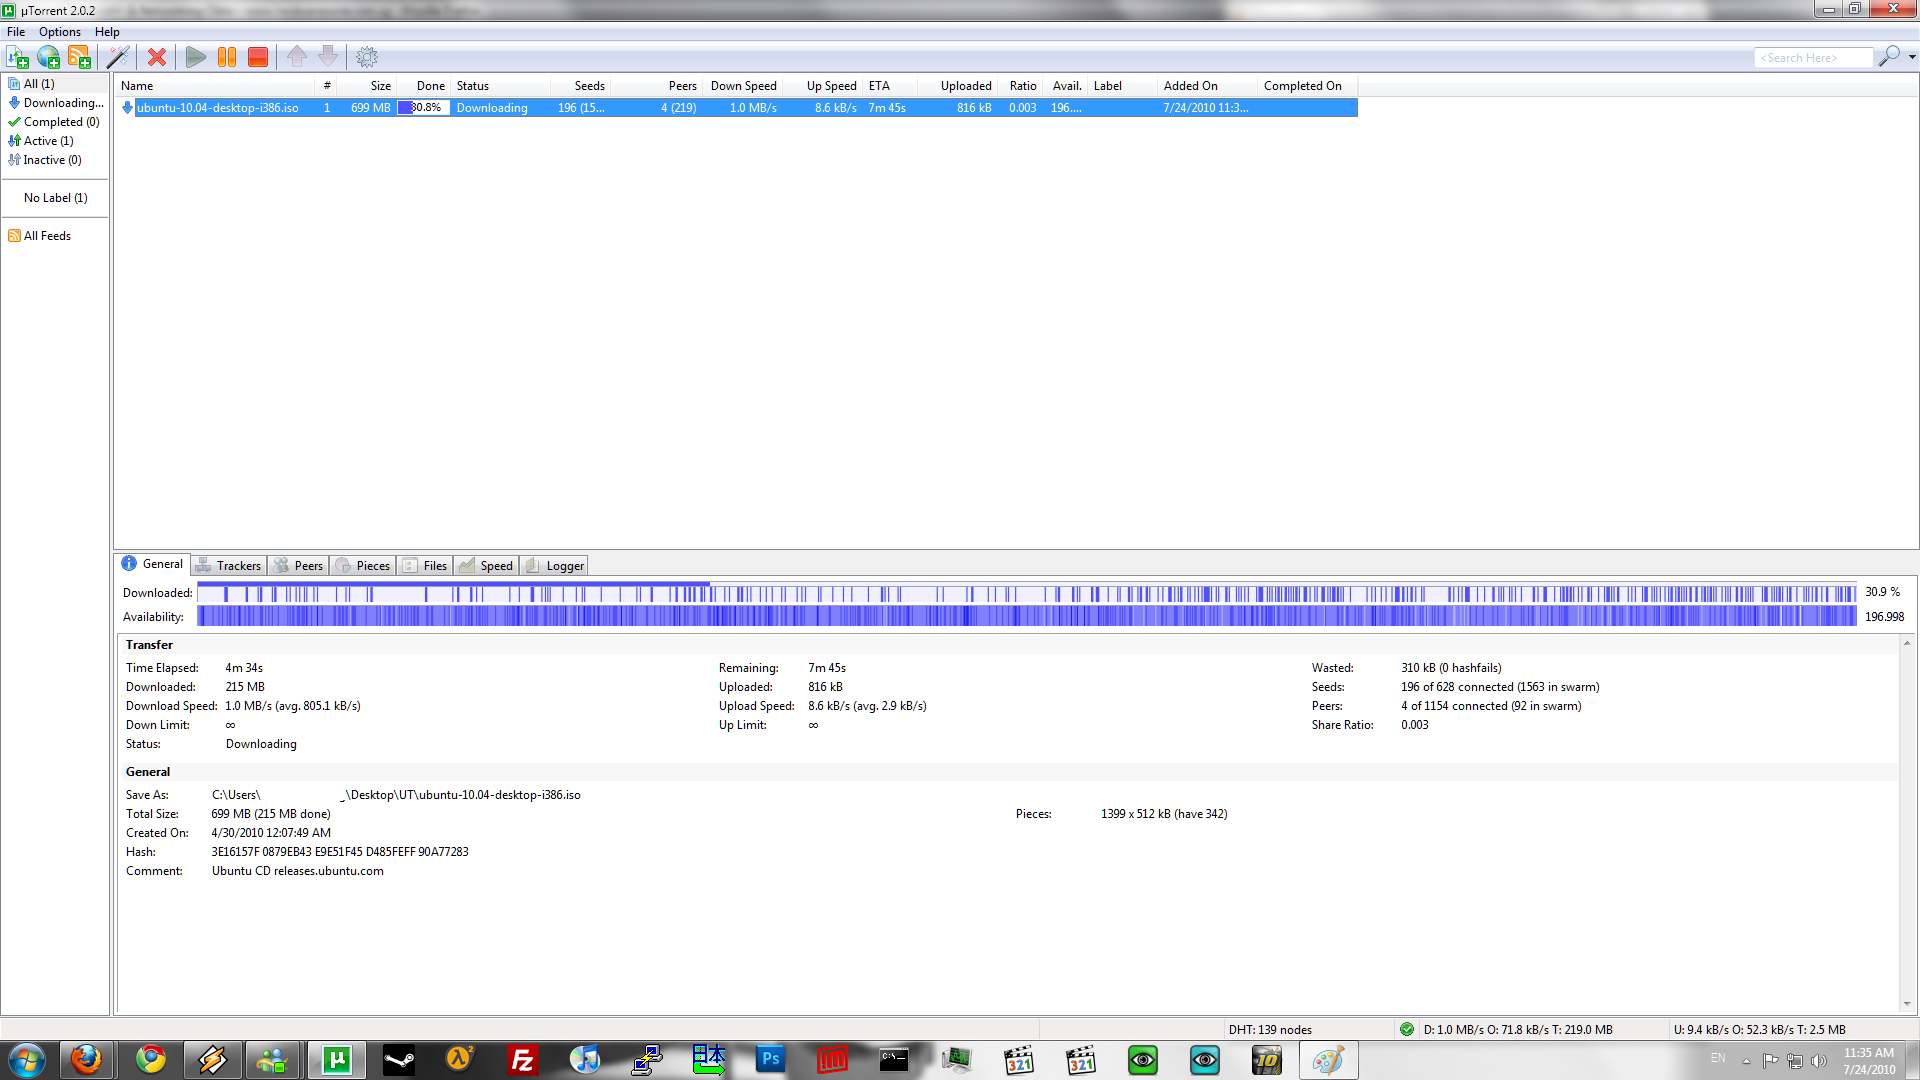
Task: Open Firefox from the taskbar
Action: tap(86, 1060)
